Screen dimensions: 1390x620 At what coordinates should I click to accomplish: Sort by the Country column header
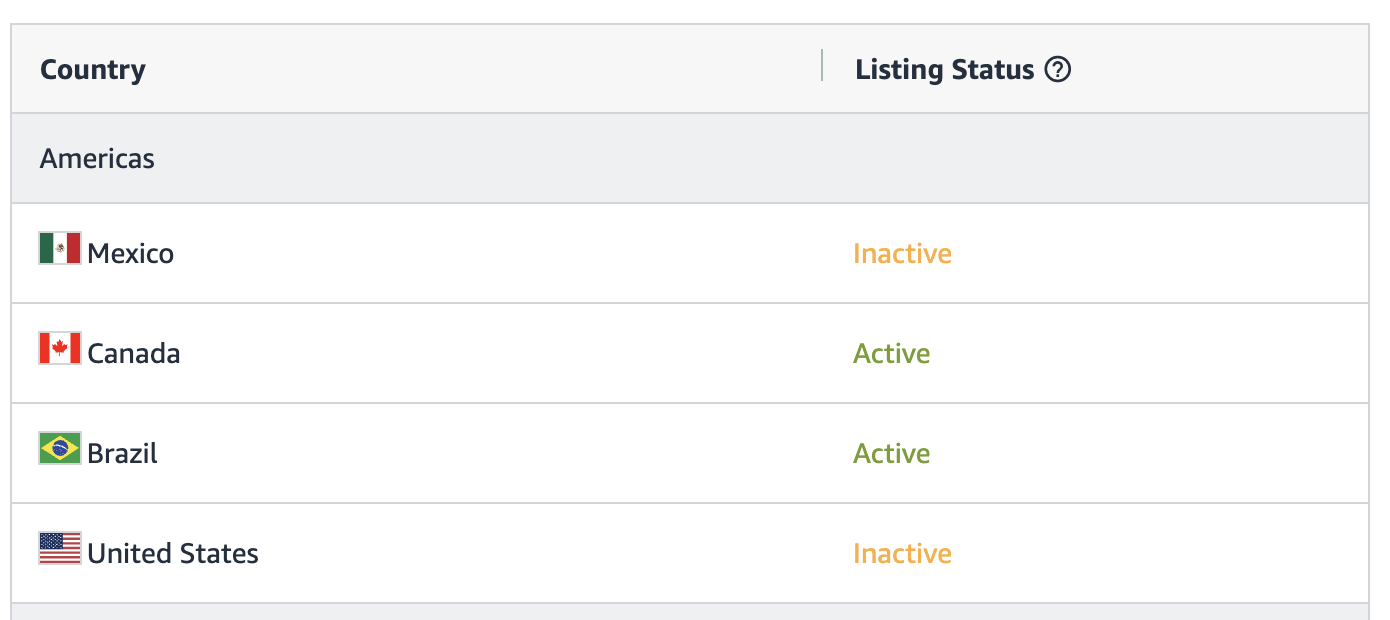(93, 70)
